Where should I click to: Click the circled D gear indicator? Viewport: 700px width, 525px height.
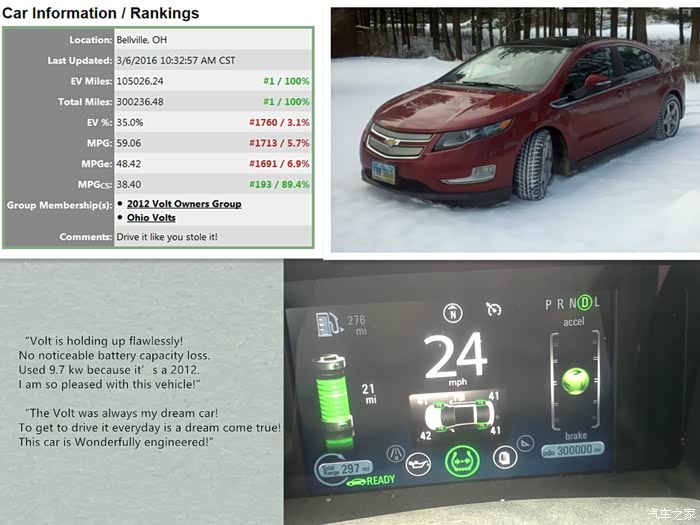[586, 303]
